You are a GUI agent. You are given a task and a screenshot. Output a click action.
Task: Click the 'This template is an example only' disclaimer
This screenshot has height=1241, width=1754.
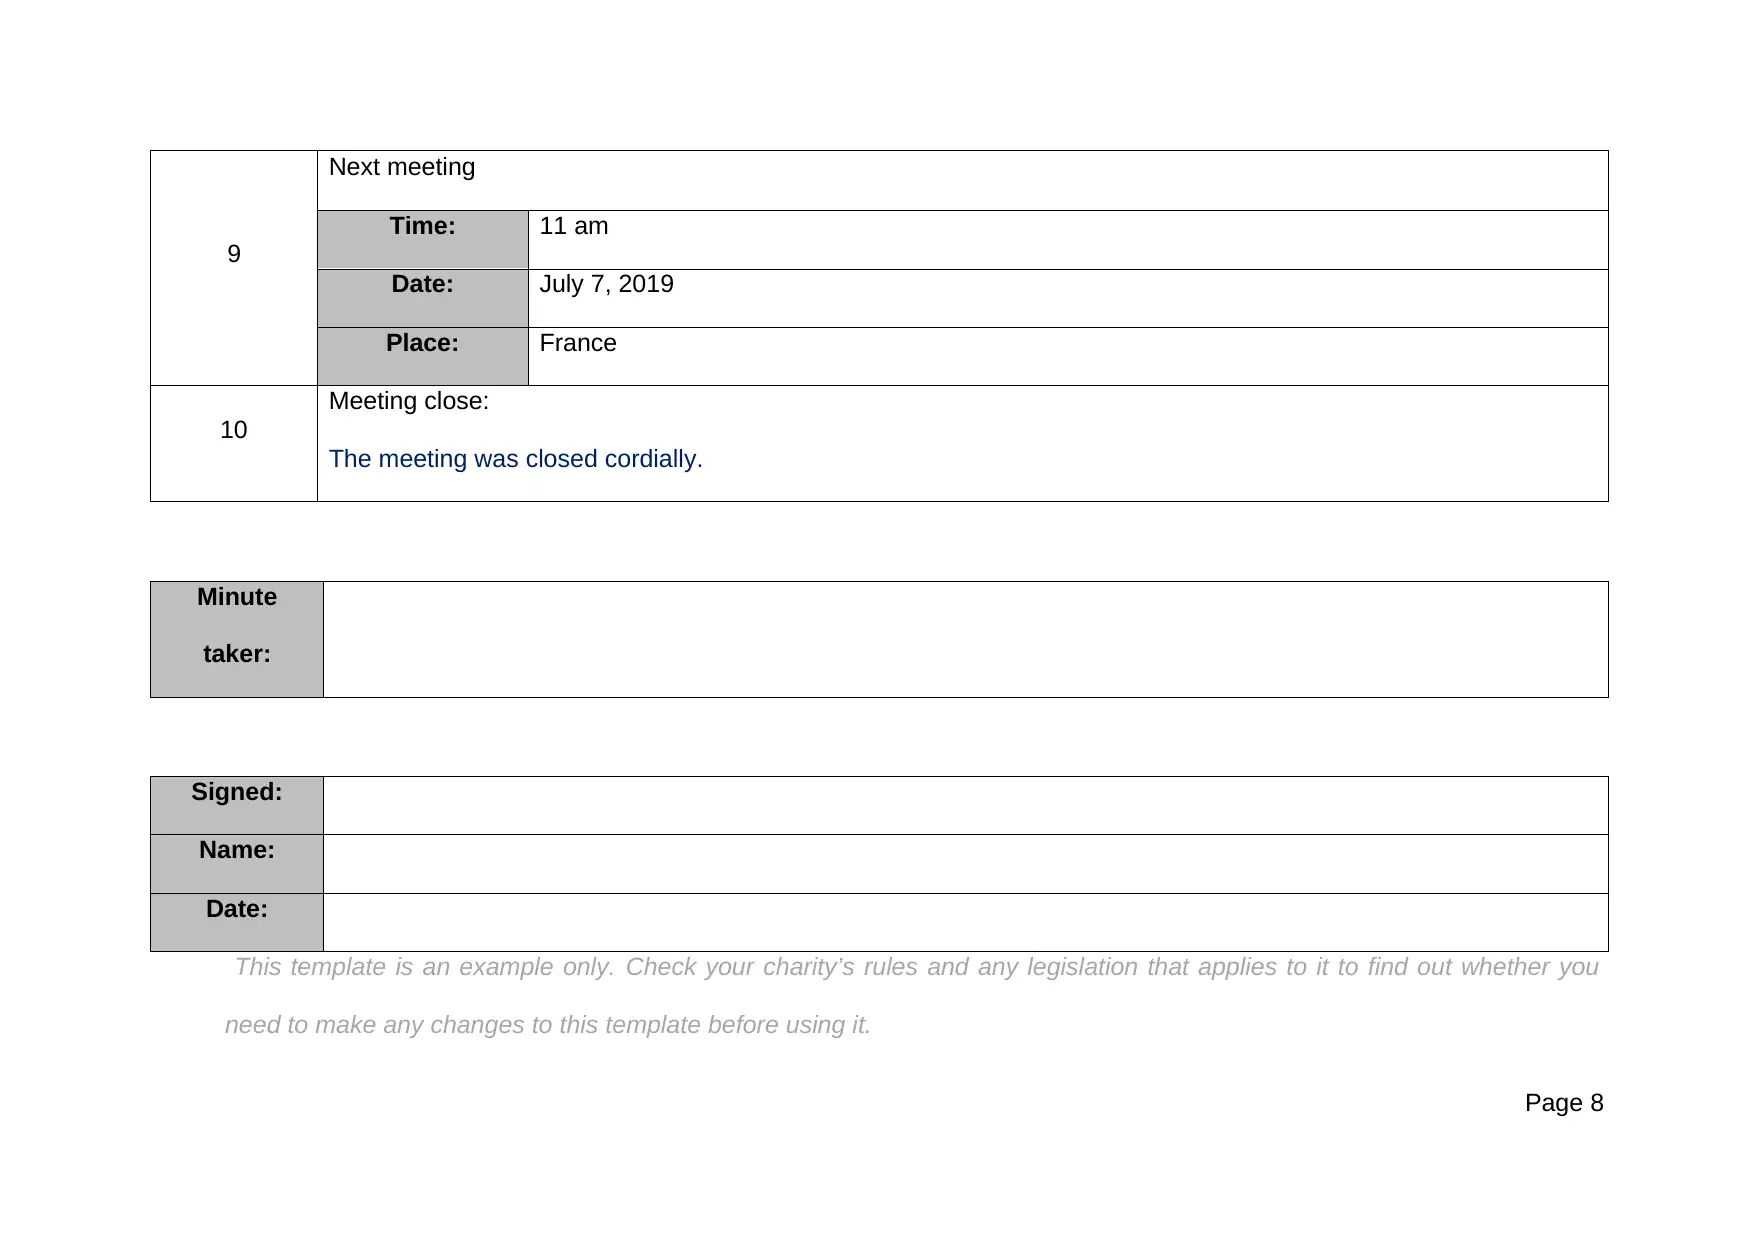coord(912,996)
